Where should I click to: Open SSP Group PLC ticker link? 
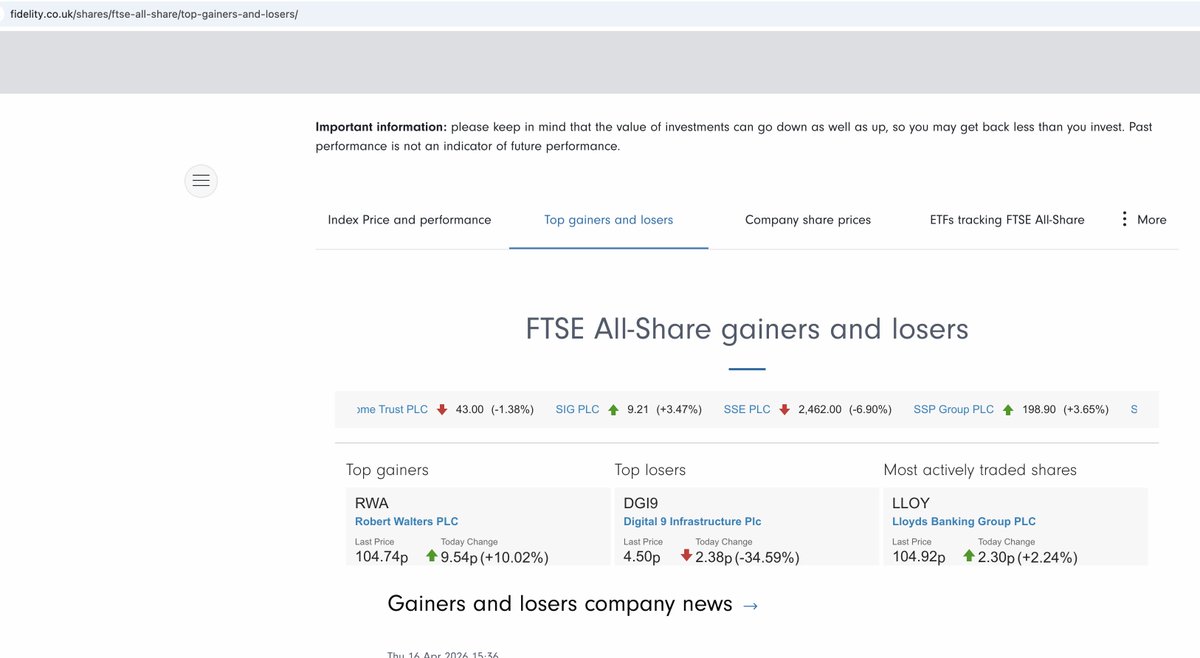(x=954, y=410)
